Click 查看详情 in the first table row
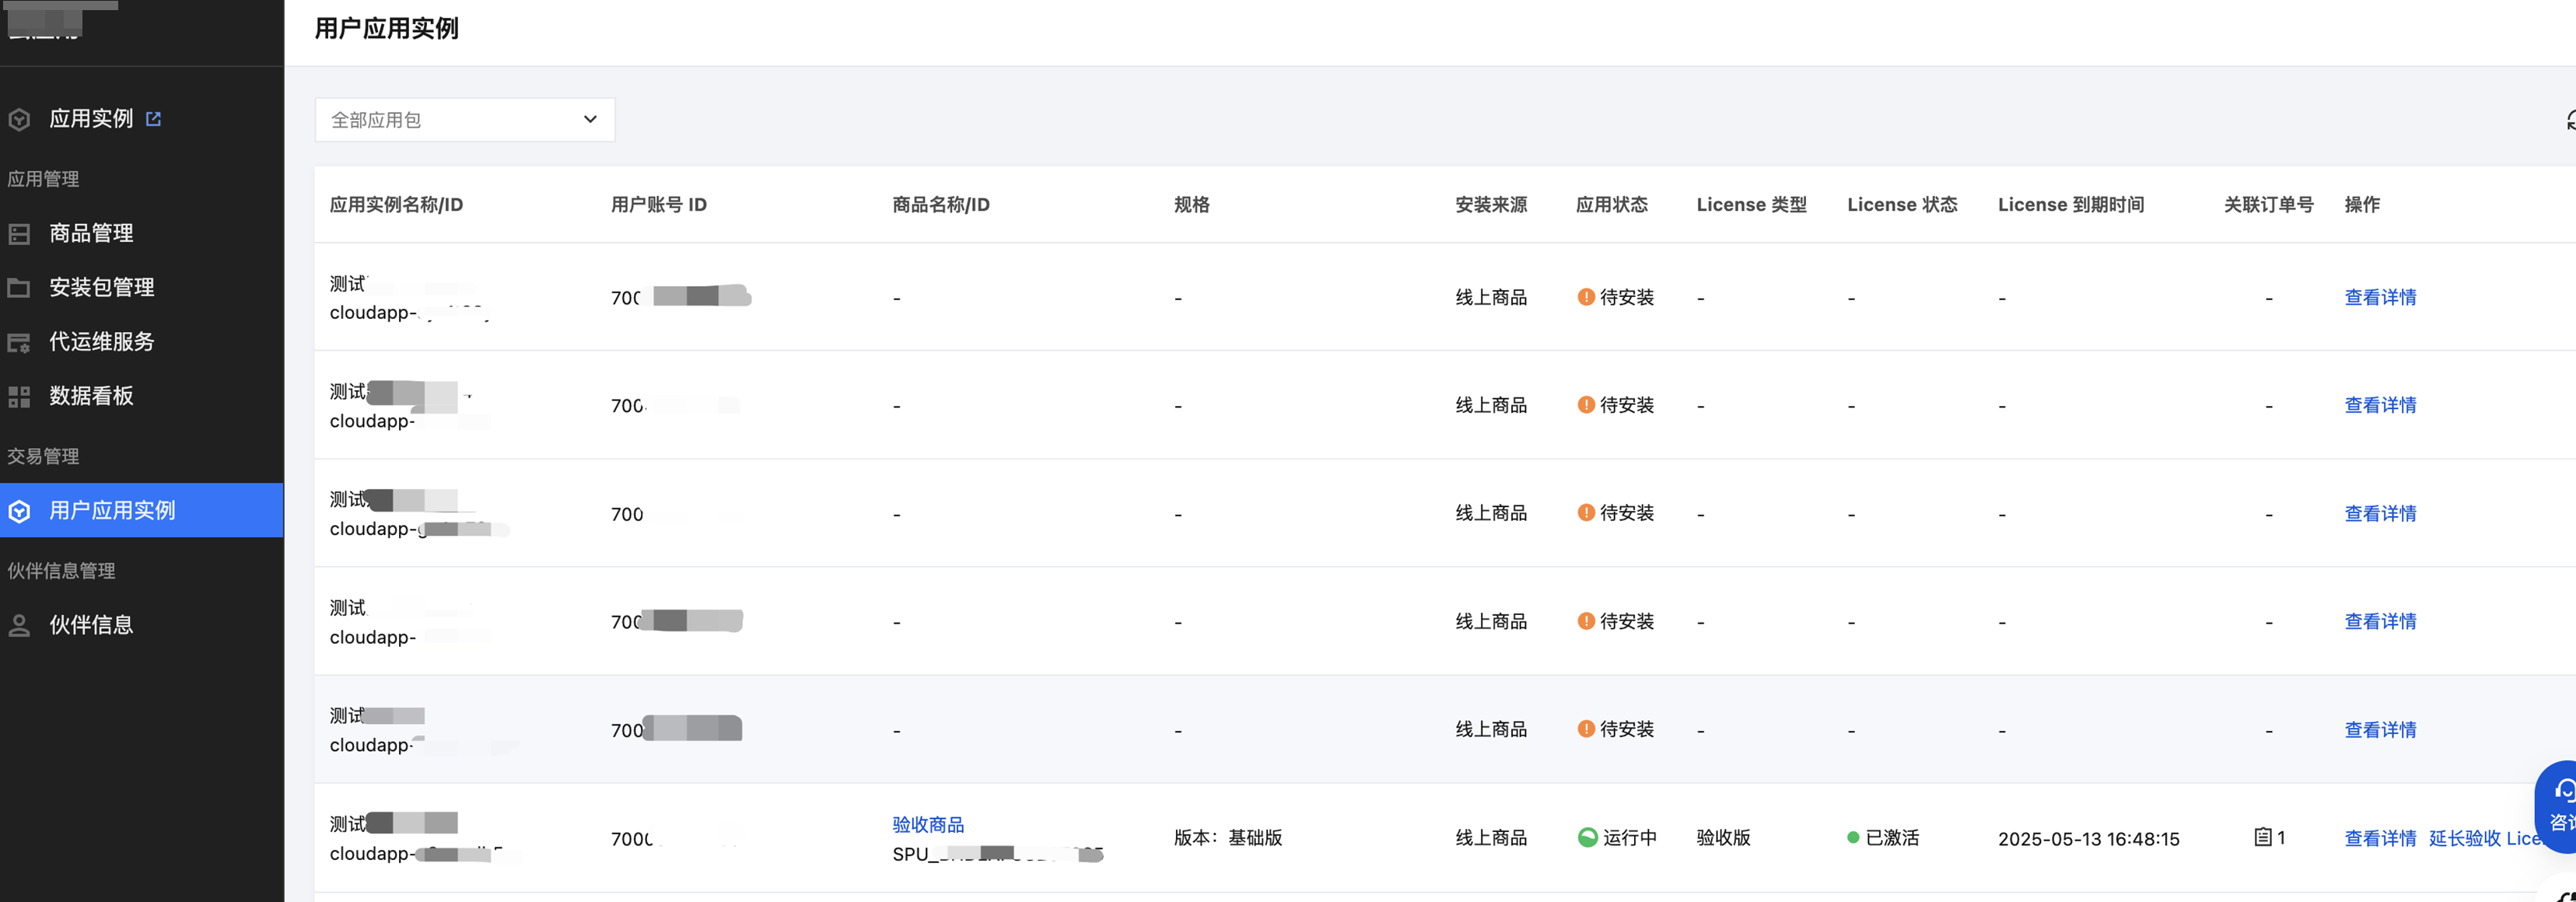The height and width of the screenshot is (902, 2576). tap(2379, 297)
